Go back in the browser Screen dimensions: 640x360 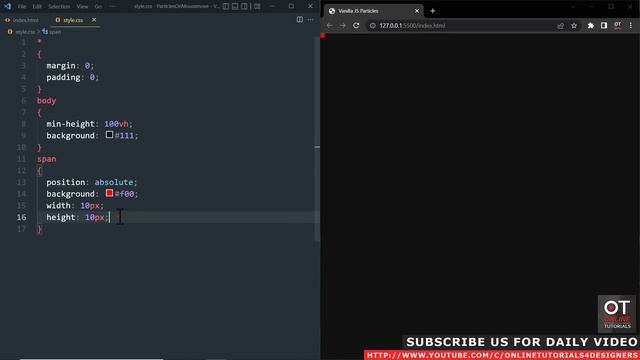(329, 25)
